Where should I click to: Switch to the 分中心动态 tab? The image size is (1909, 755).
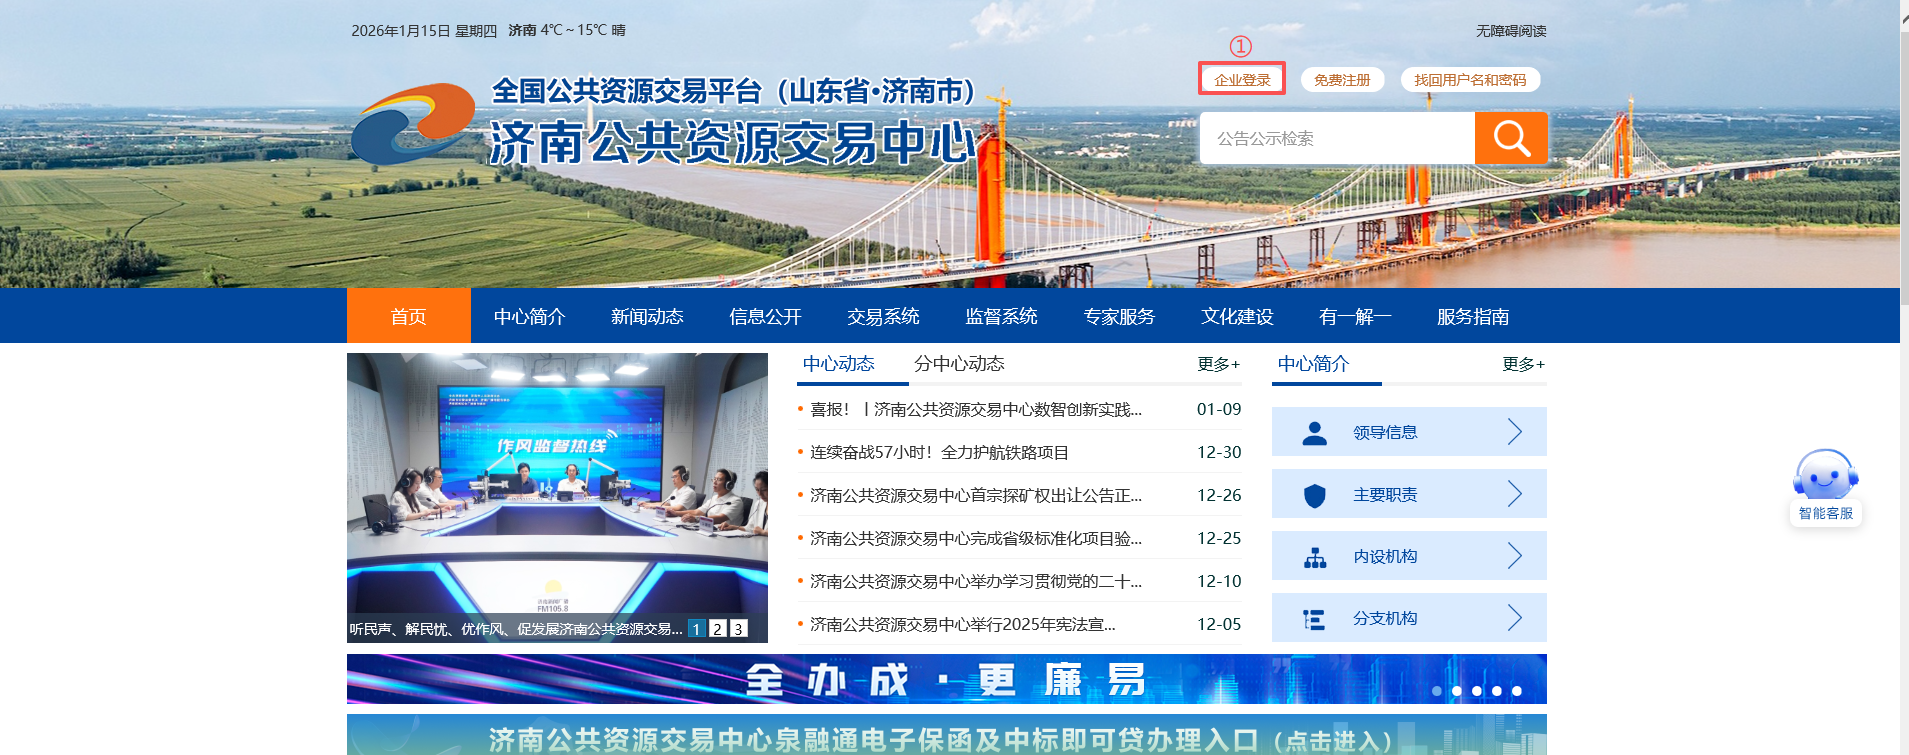(959, 364)
